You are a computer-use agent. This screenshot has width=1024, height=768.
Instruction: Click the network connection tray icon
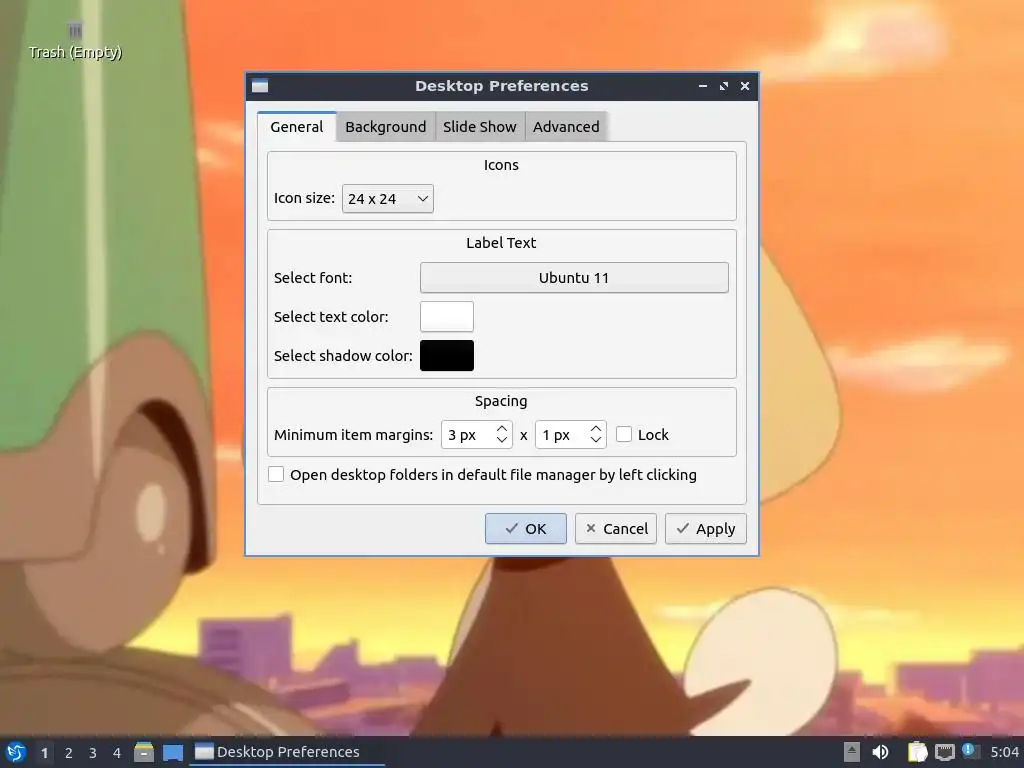944,752
